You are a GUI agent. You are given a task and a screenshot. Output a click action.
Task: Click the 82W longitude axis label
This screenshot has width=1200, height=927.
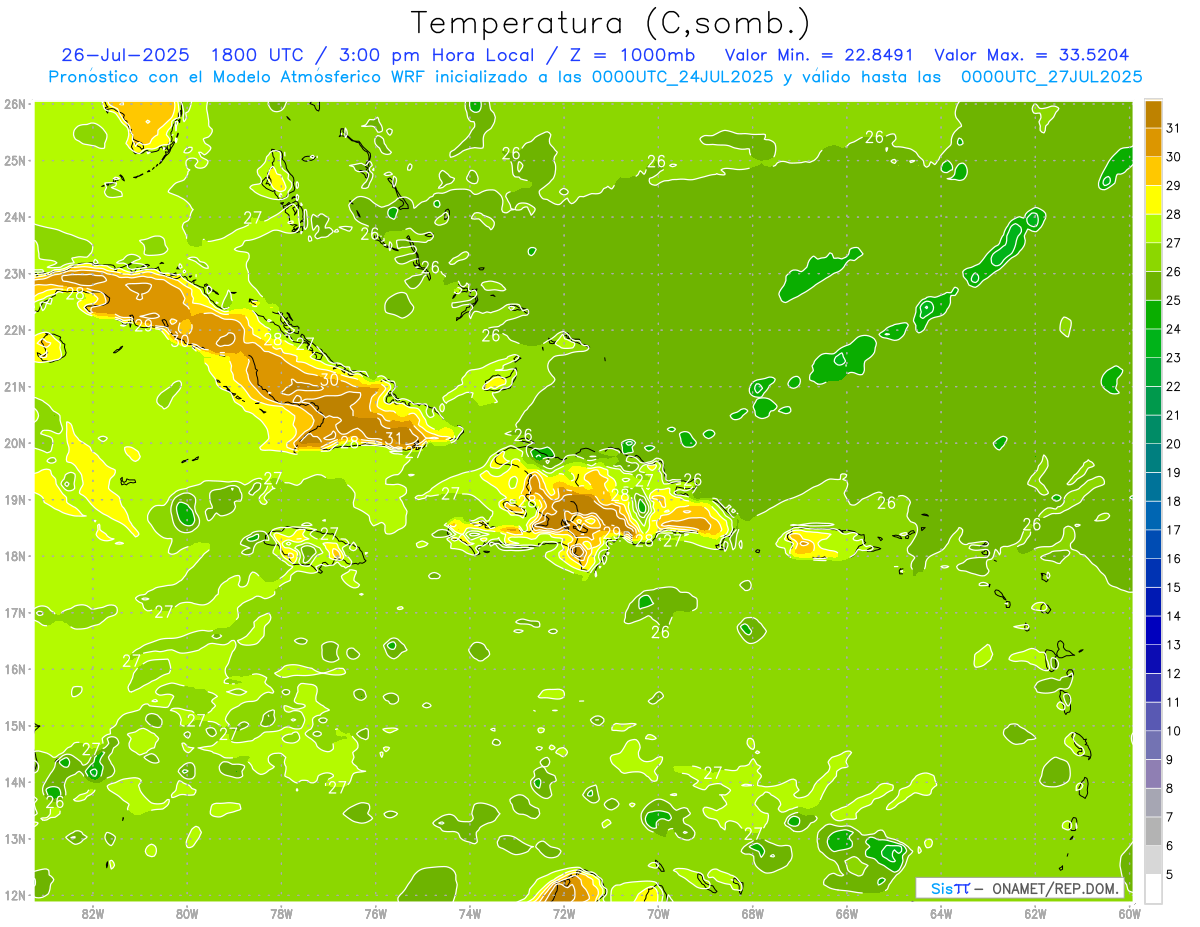(x=93, y=913)
